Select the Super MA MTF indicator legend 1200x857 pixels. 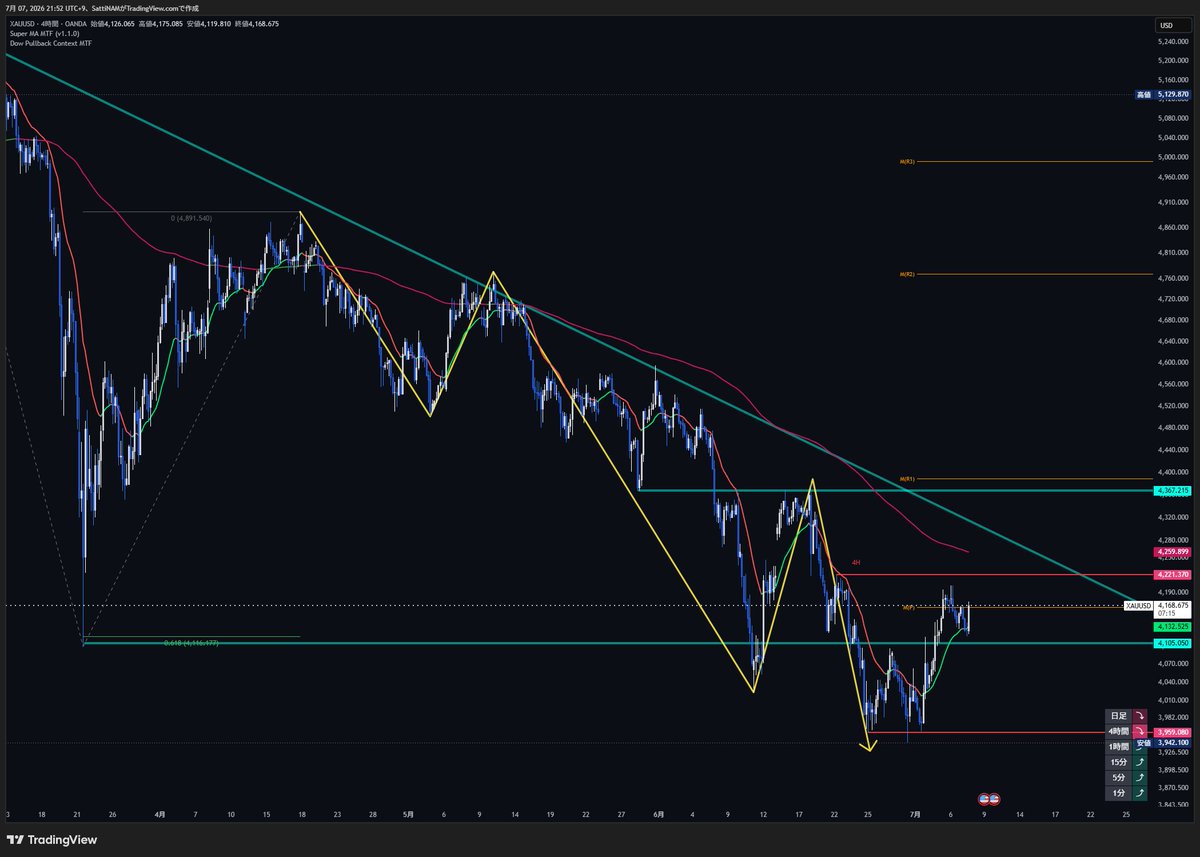(45, 33)
